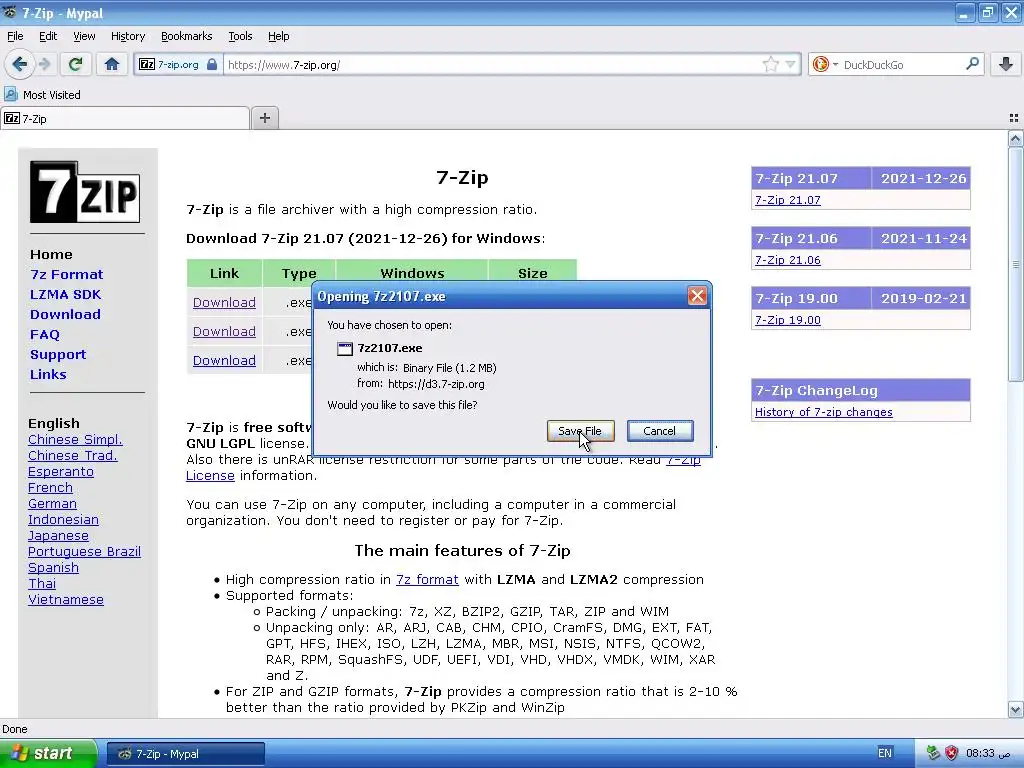The image size is (1024, 768).
Task: Open the DuckDuckGo search engine selector
Action: point(825,64)
